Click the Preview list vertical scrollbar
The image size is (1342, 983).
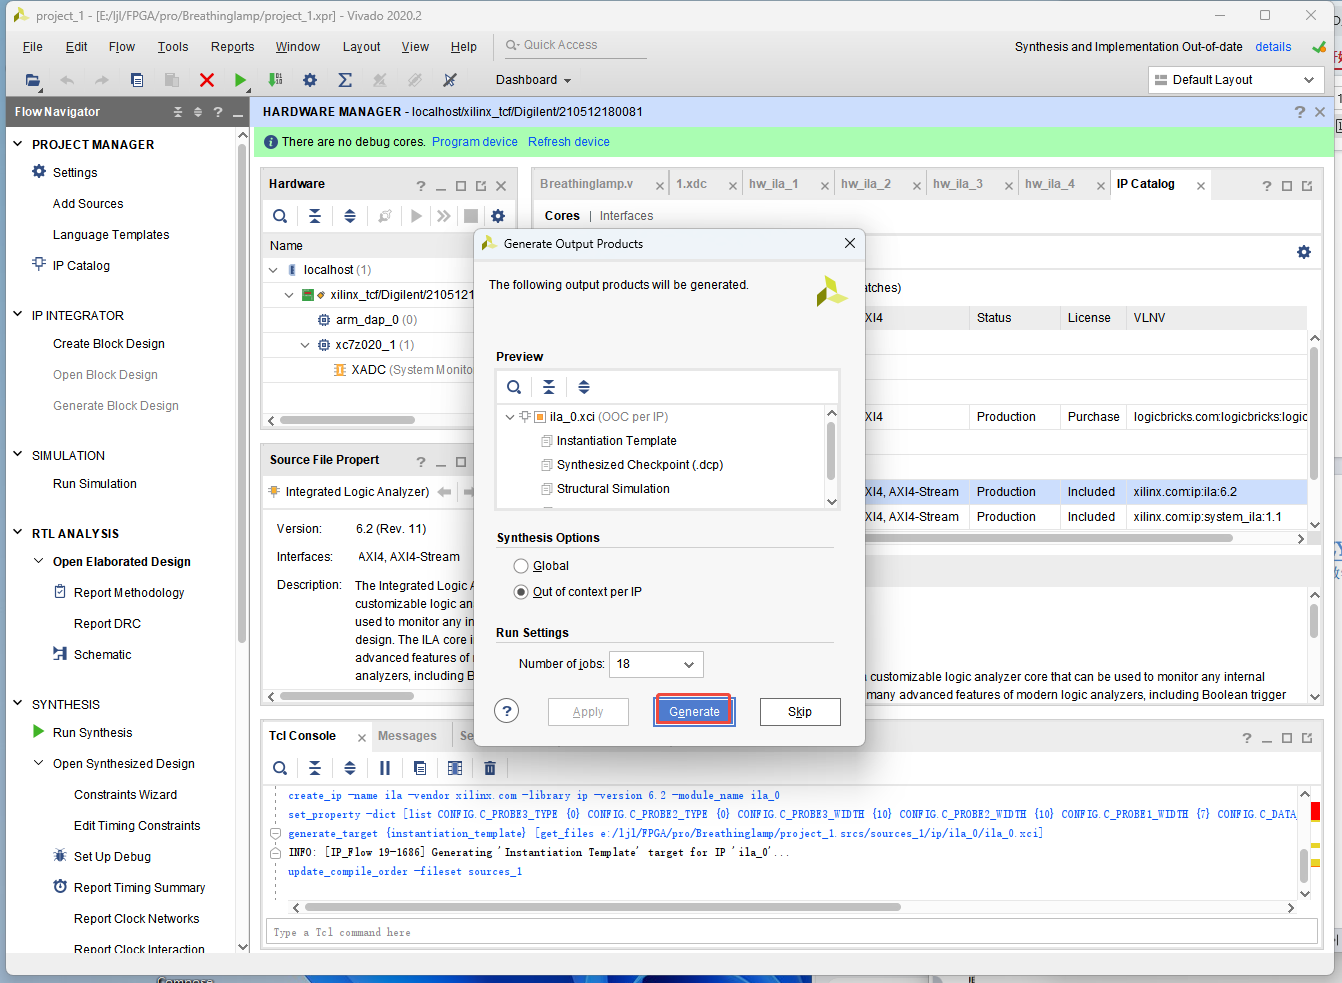pos(831,450)
